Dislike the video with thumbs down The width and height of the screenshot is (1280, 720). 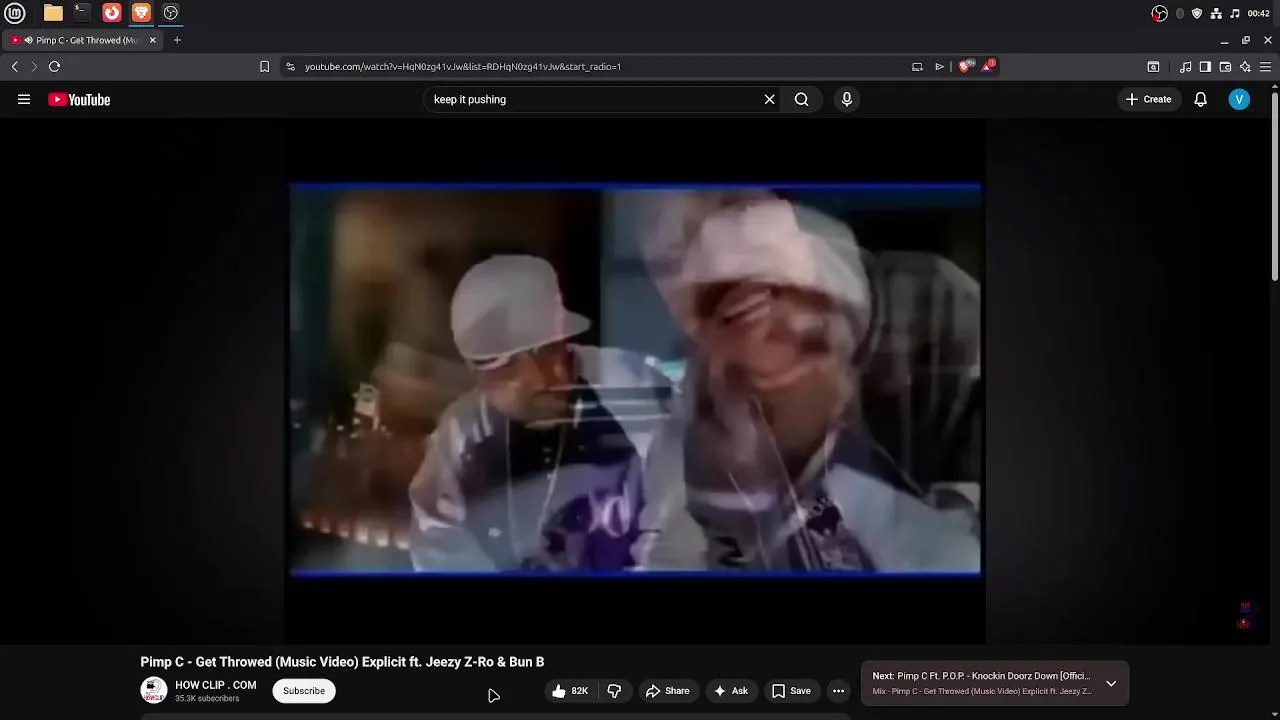[614, 691]
